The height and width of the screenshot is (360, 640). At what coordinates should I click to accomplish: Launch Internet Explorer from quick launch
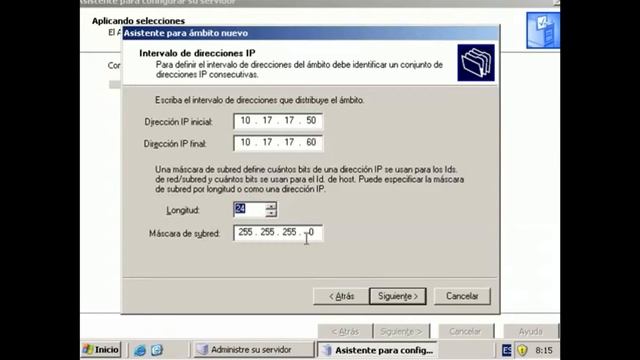click(140, 350)
